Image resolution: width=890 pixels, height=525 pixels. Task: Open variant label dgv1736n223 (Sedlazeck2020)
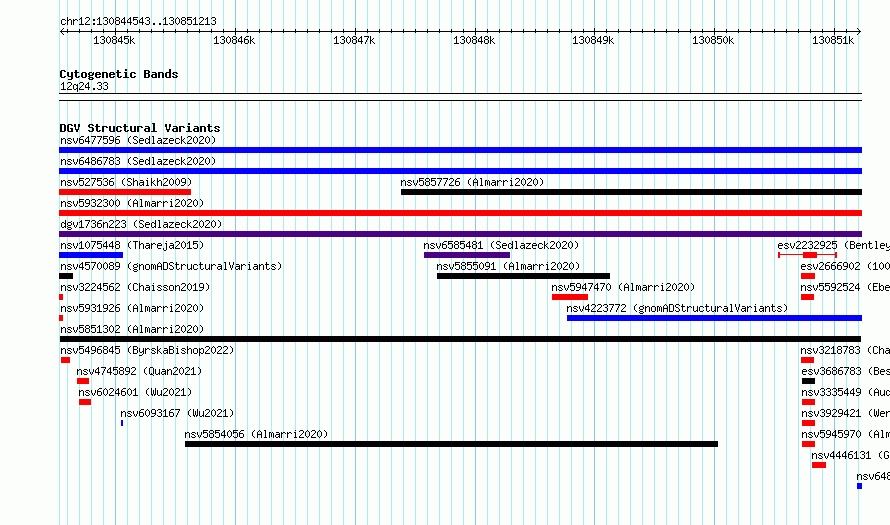click(141, 224)
